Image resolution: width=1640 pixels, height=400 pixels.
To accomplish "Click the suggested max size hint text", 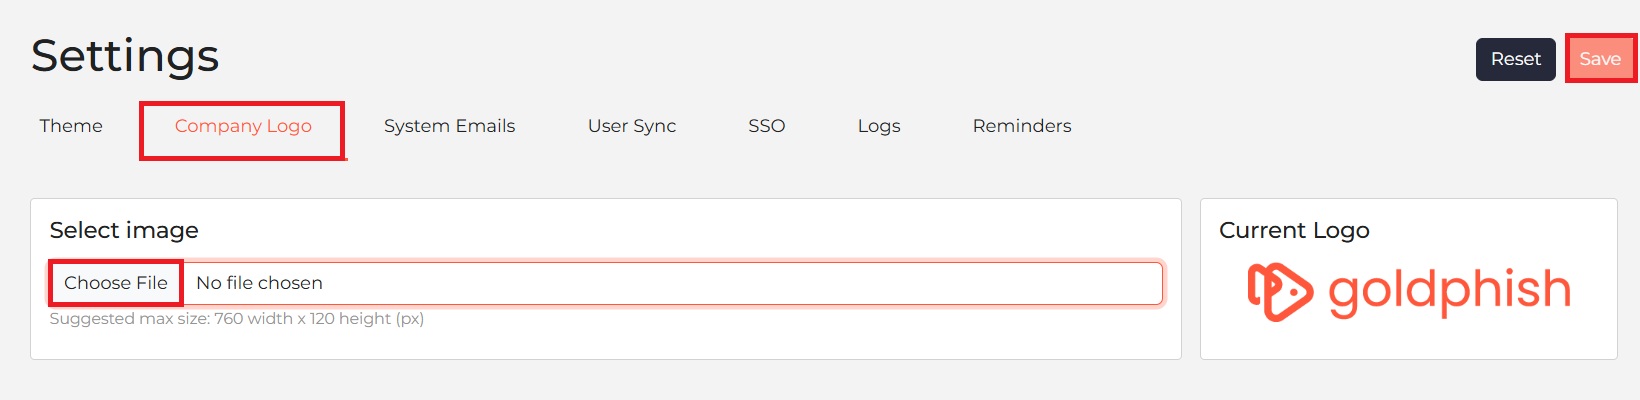I will (x=237, y=319).
